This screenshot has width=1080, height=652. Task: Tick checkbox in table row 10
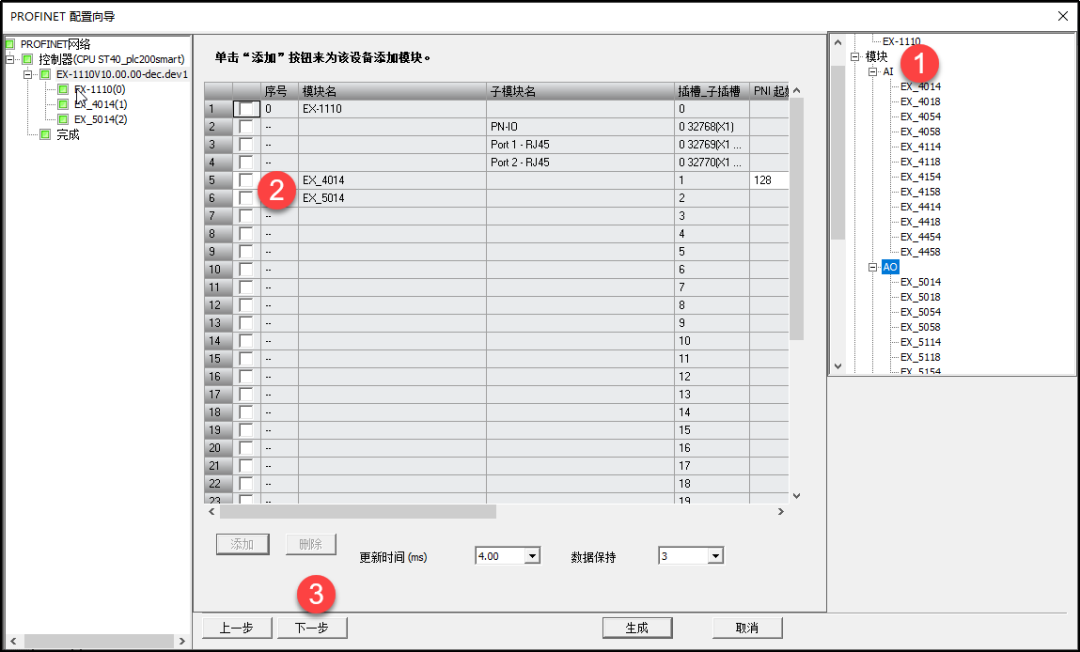point(246,270)
